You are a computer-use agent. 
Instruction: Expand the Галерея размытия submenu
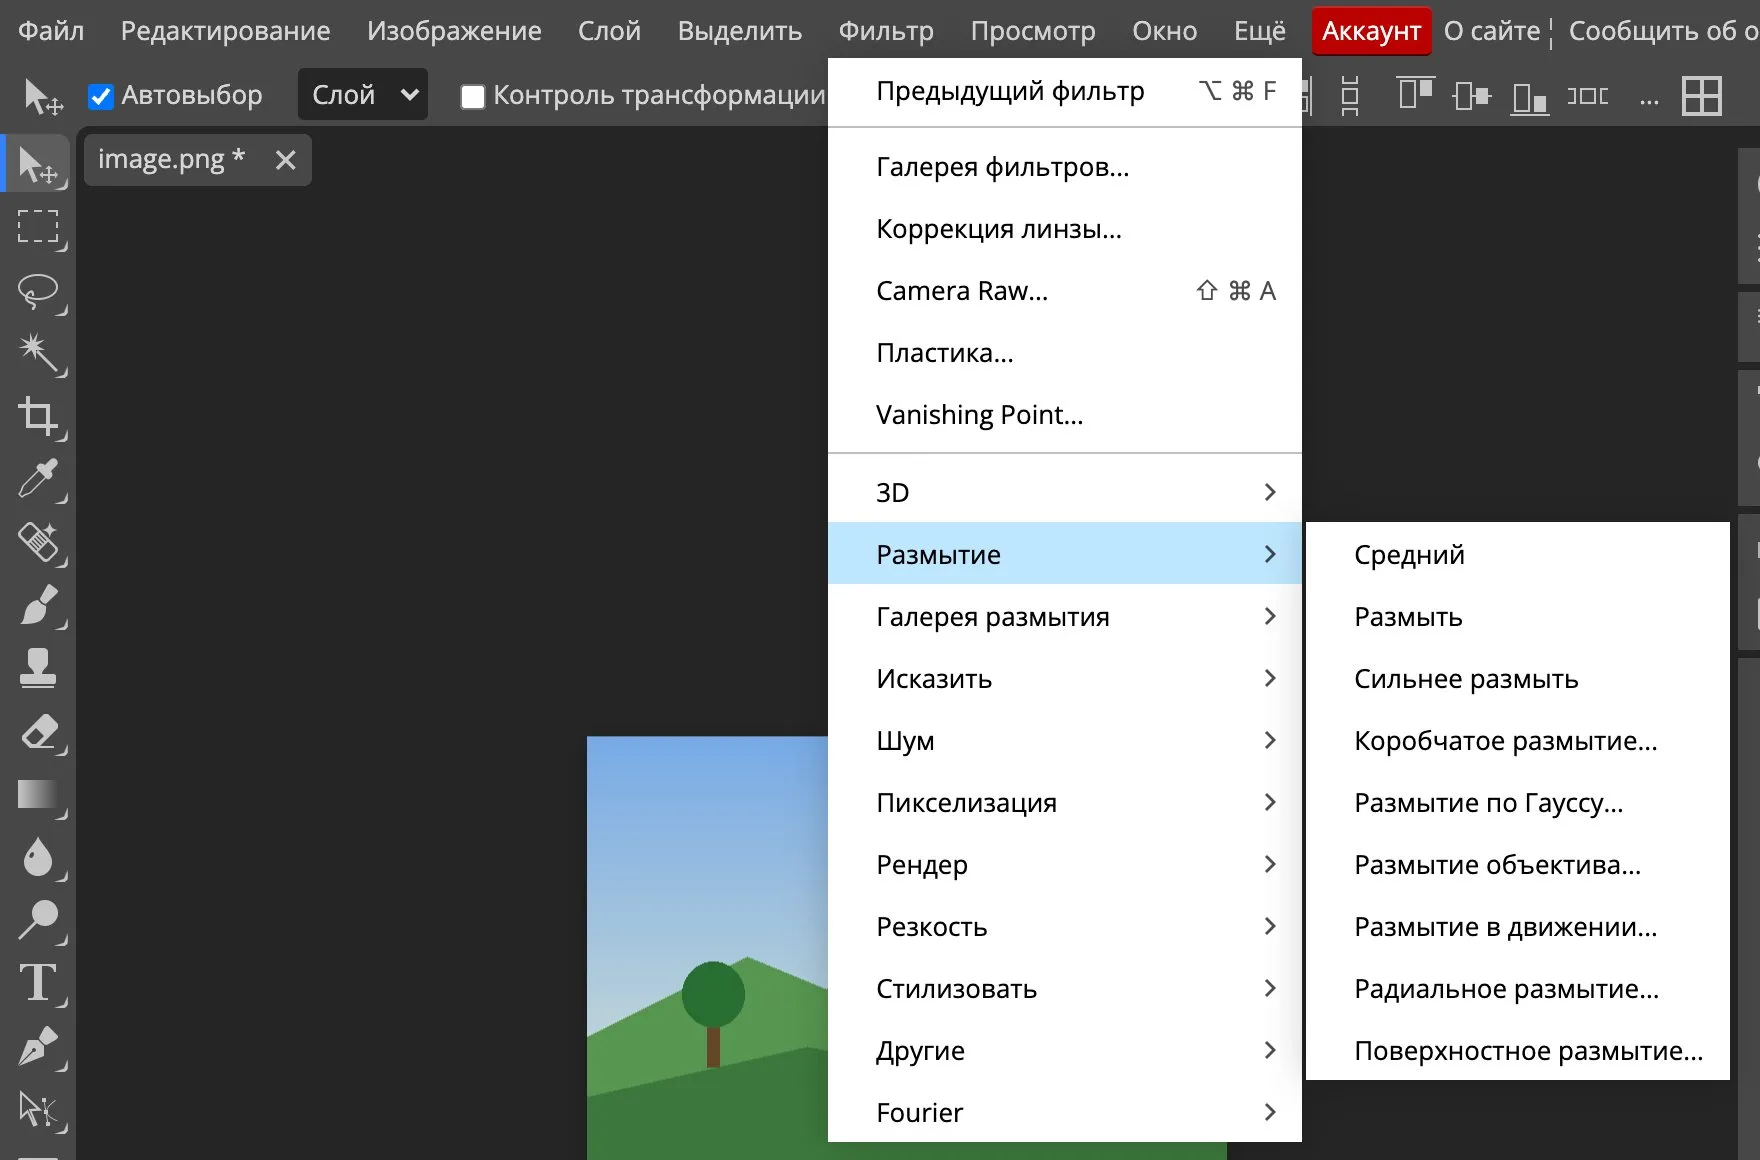(1065, 616)
